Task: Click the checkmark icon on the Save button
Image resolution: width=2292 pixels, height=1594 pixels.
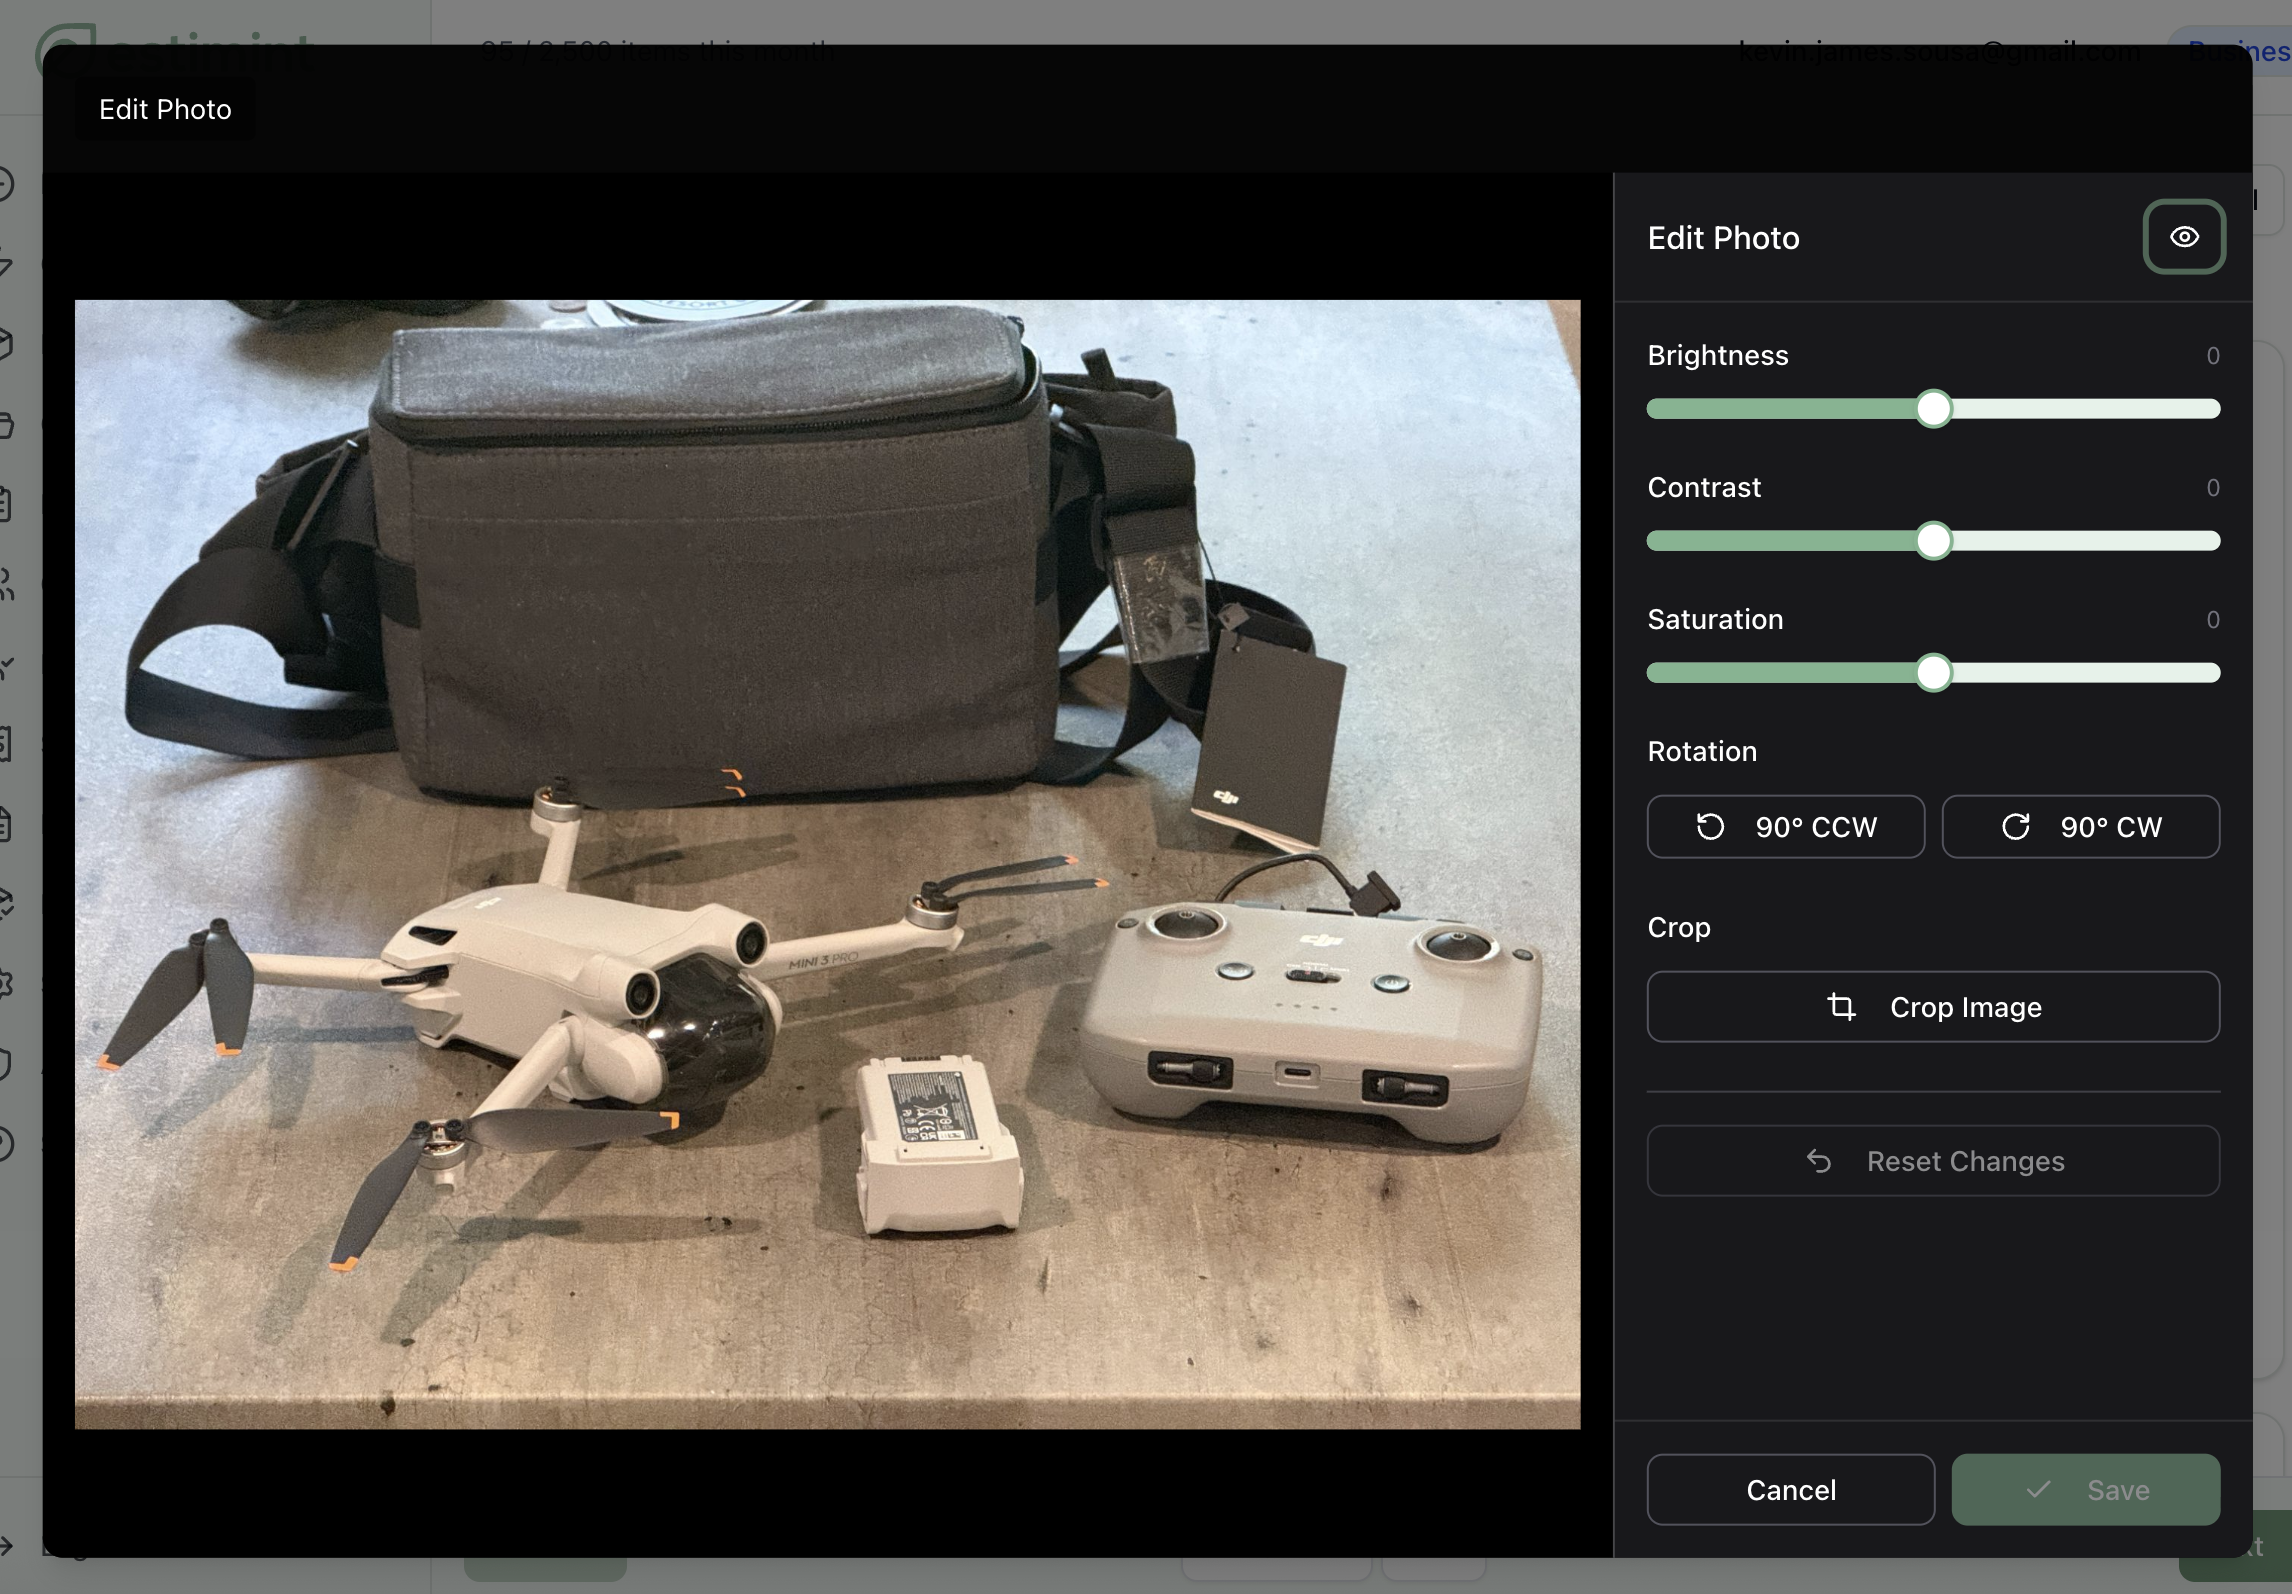Action: (x=2036, y=1489)
